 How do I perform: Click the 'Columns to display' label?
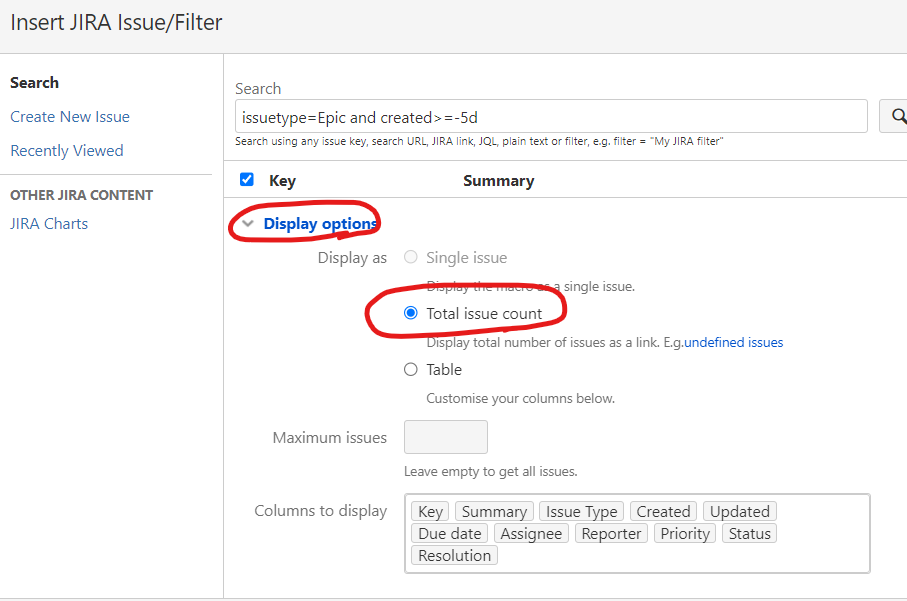click(x=320, y=511)
